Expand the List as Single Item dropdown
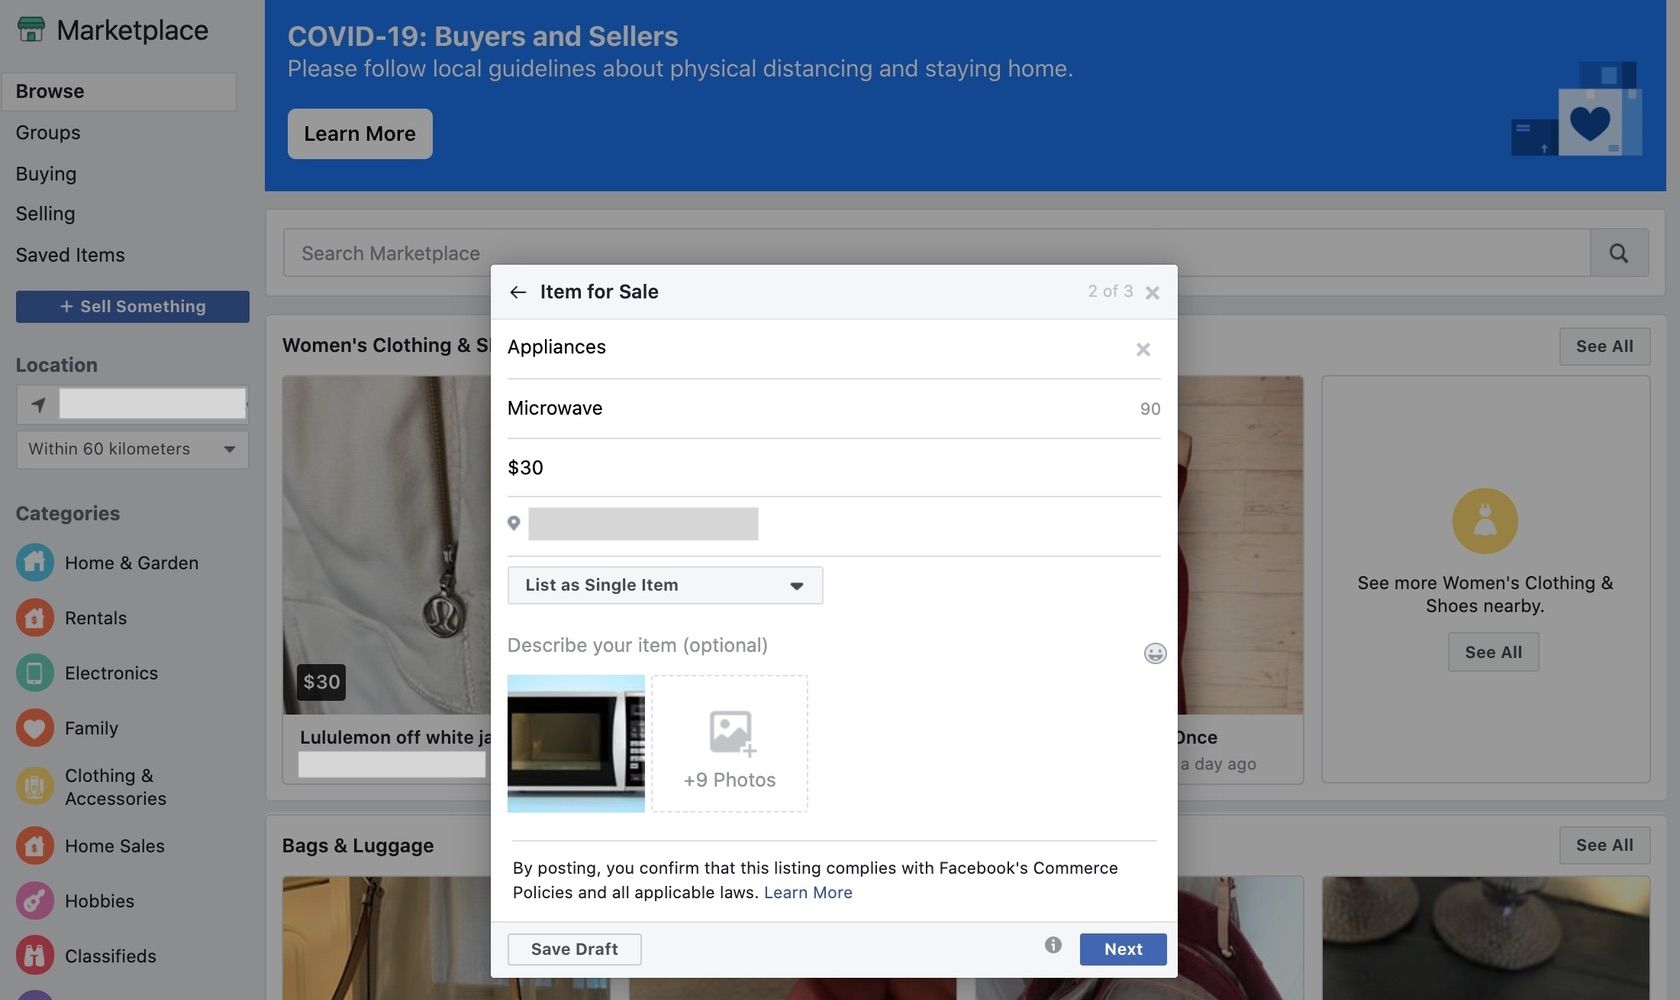This screenshot has height=1000, width=1680. 665,585
